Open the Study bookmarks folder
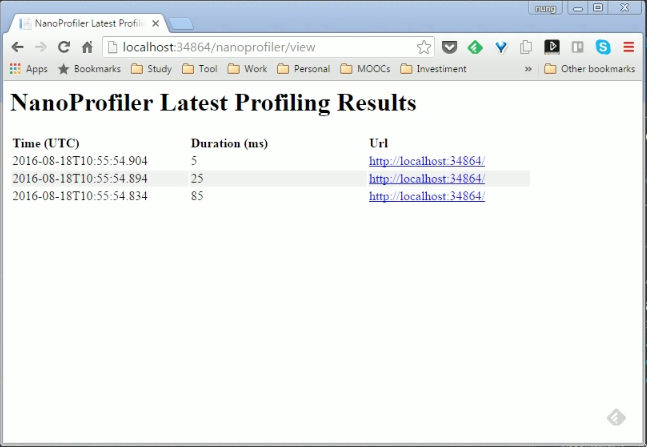The width and height of the screenshot is (647, 447). pyautogui.click(x=151, y=69)
